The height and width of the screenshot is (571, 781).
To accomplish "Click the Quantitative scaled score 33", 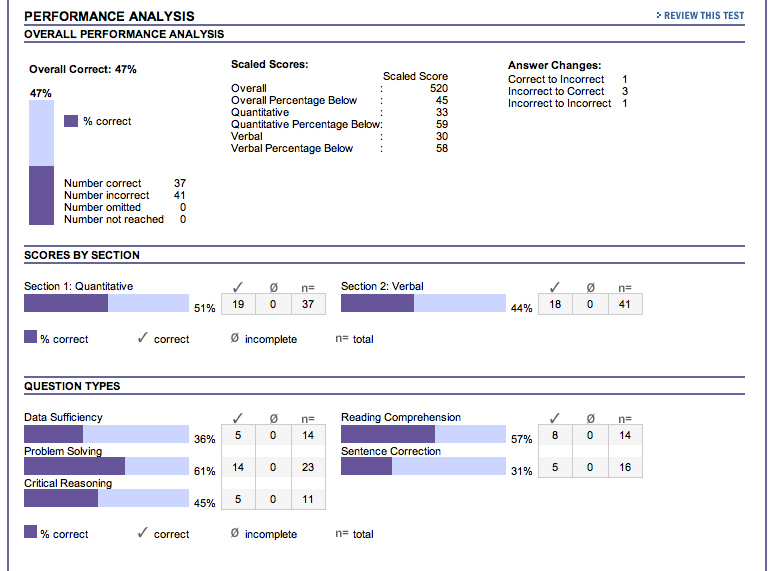I will (442, 112).
